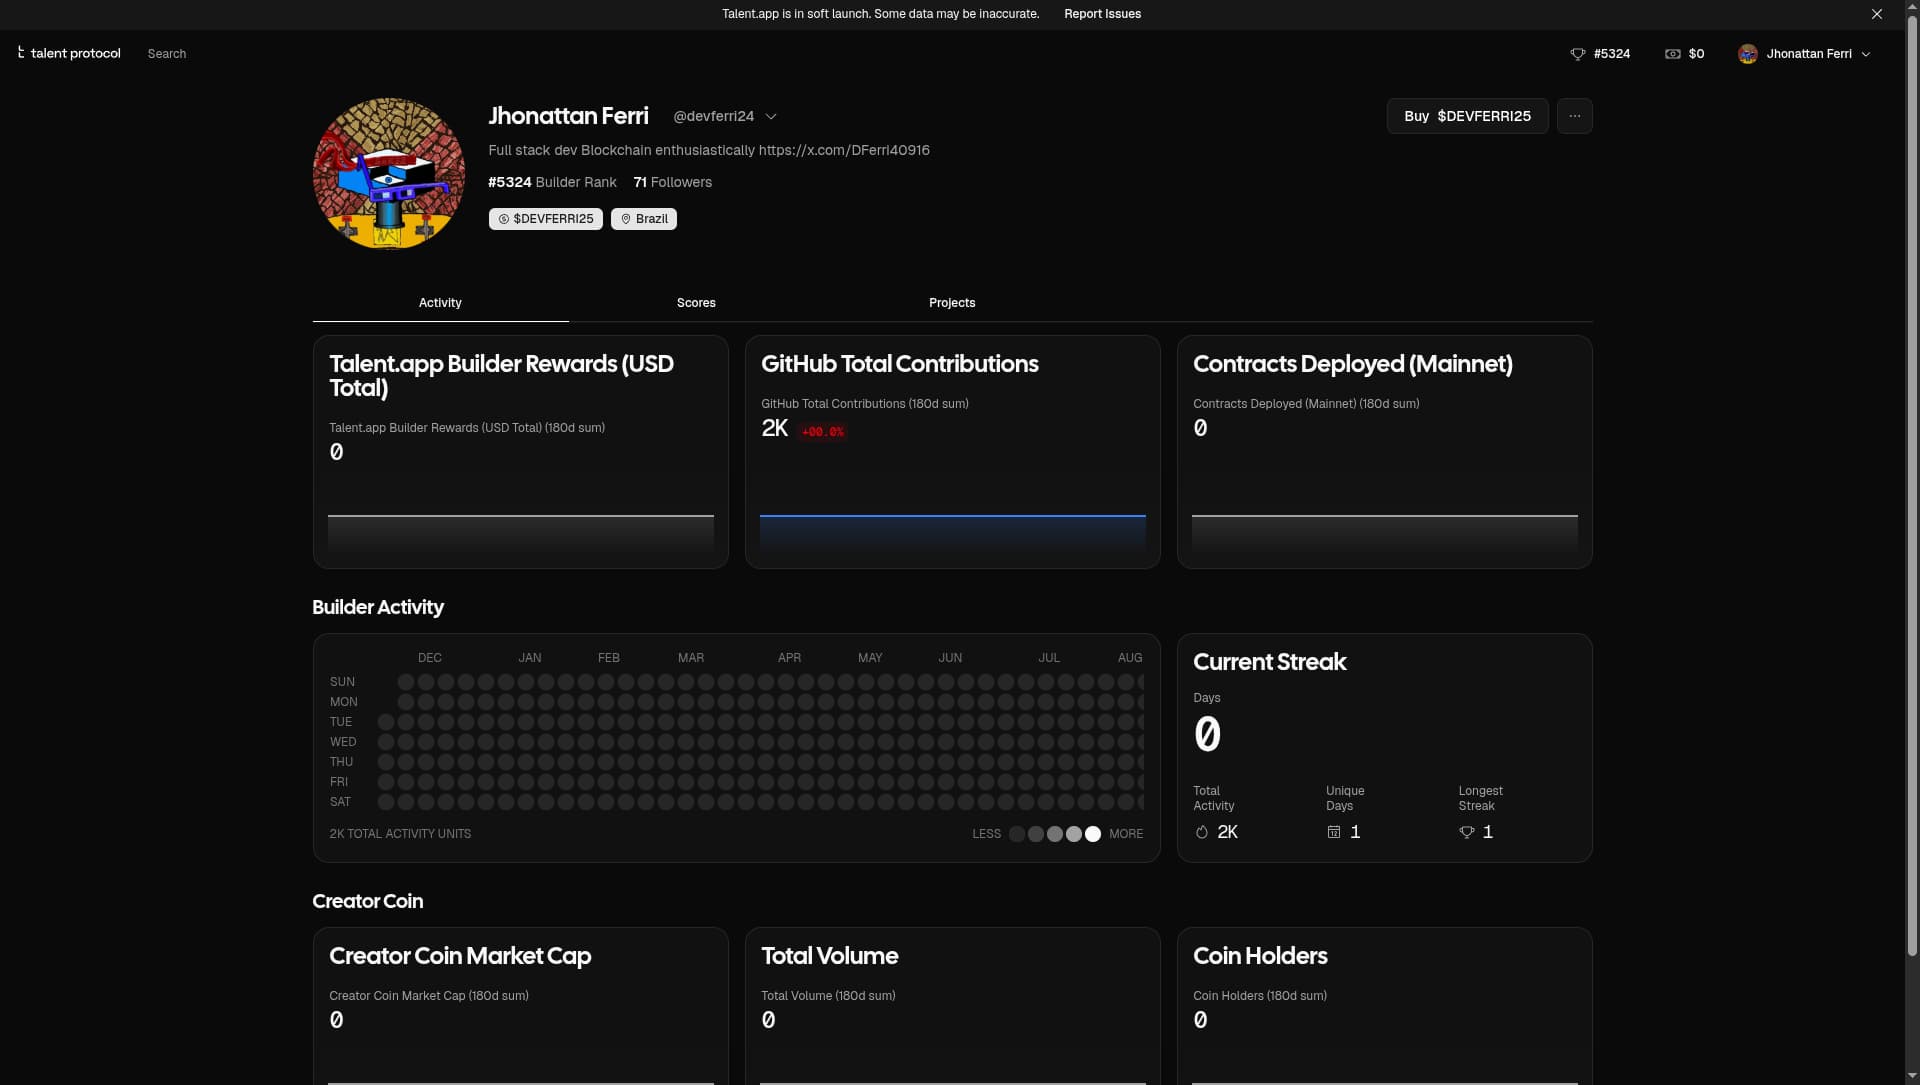Open the Report Issues link
This screenshot has height=1085, width=1920.
tap(1102, 13)
